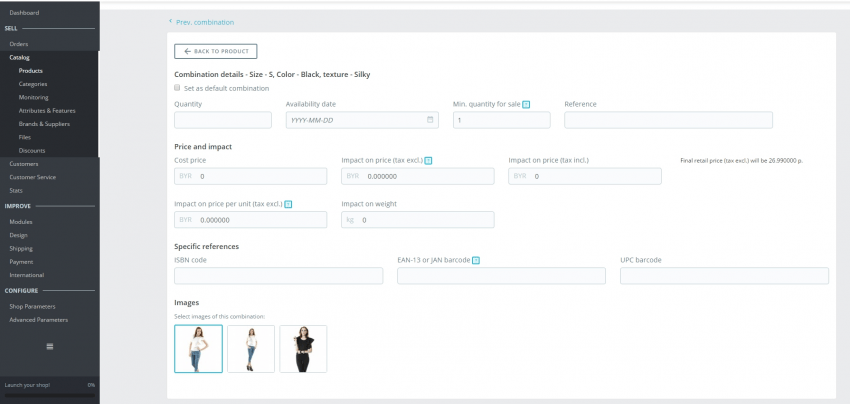The height and width of the screenshot is (404, 850).
Task: Select Products in the Catalog submenu
Action: [30, 70]
